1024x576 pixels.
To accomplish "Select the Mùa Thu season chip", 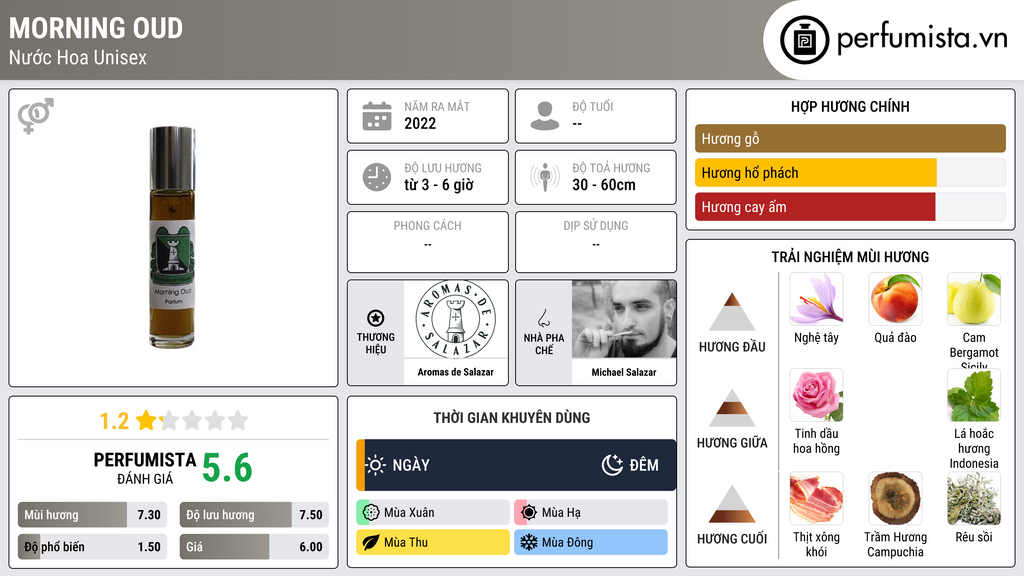I will [x=433, y=542].
